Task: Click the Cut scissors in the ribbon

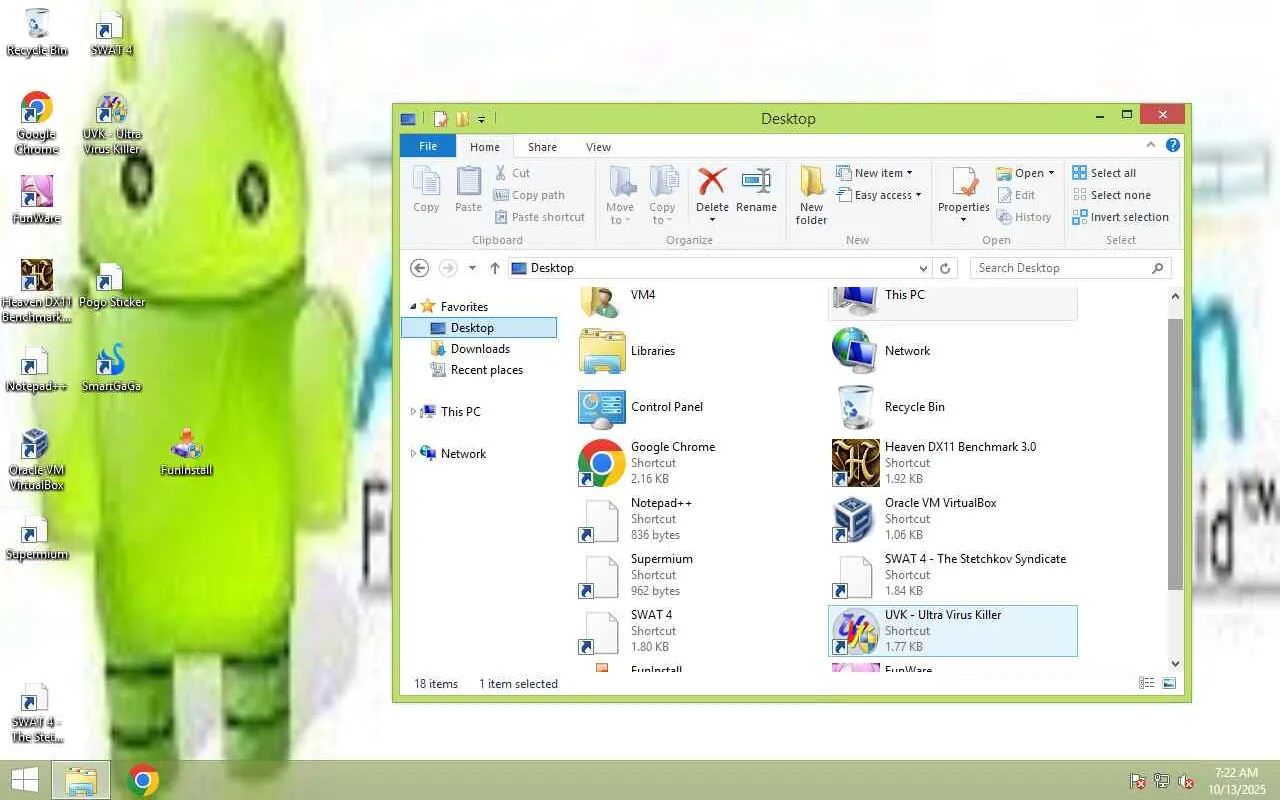Action: click(501, 173)
